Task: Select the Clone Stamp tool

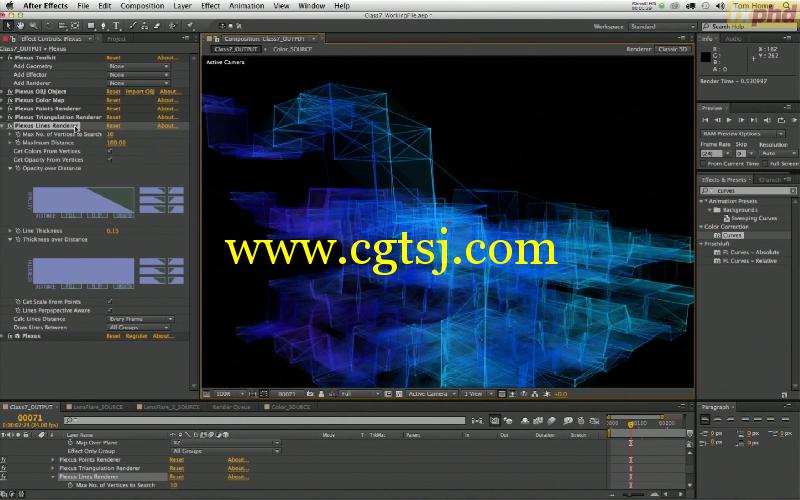Action: (145, 26)
